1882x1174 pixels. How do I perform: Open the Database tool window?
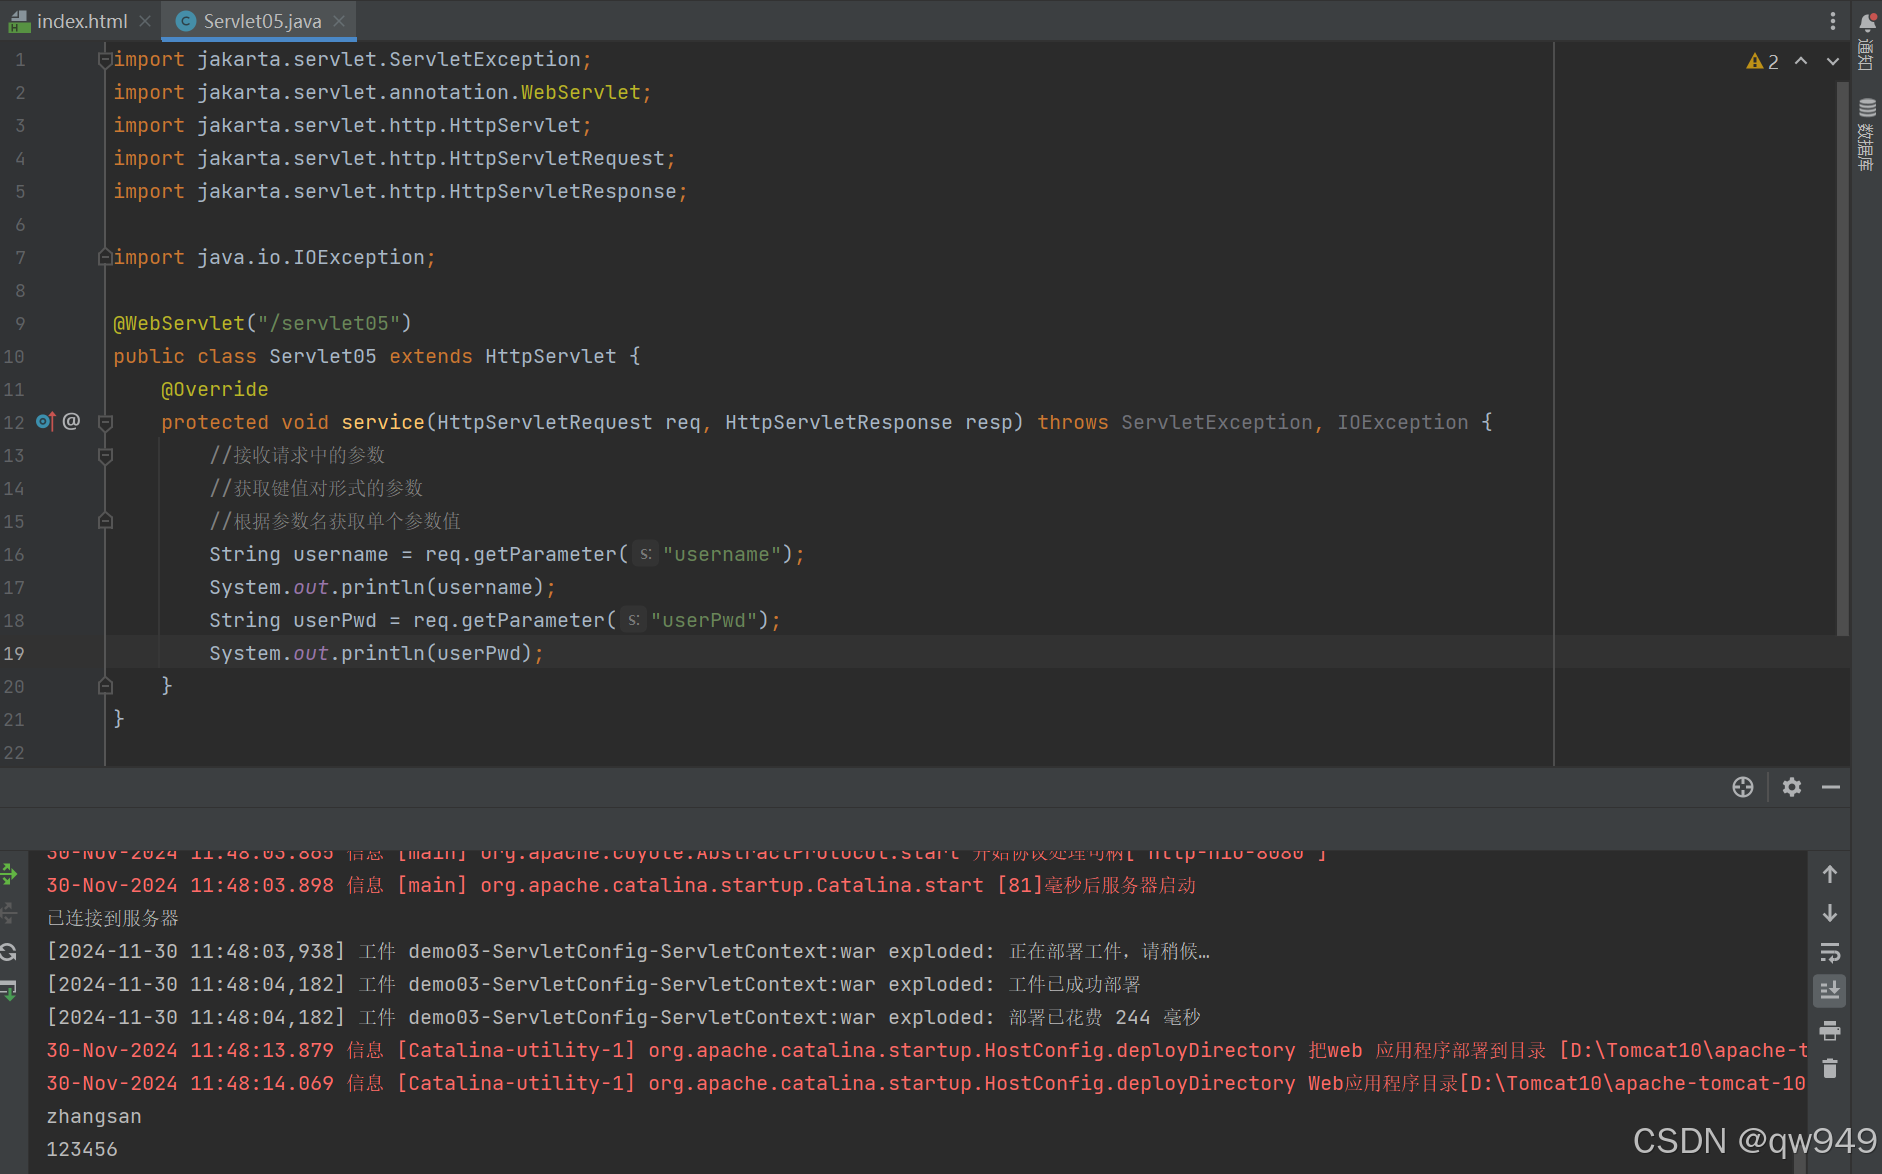[x=1866, y=135]
